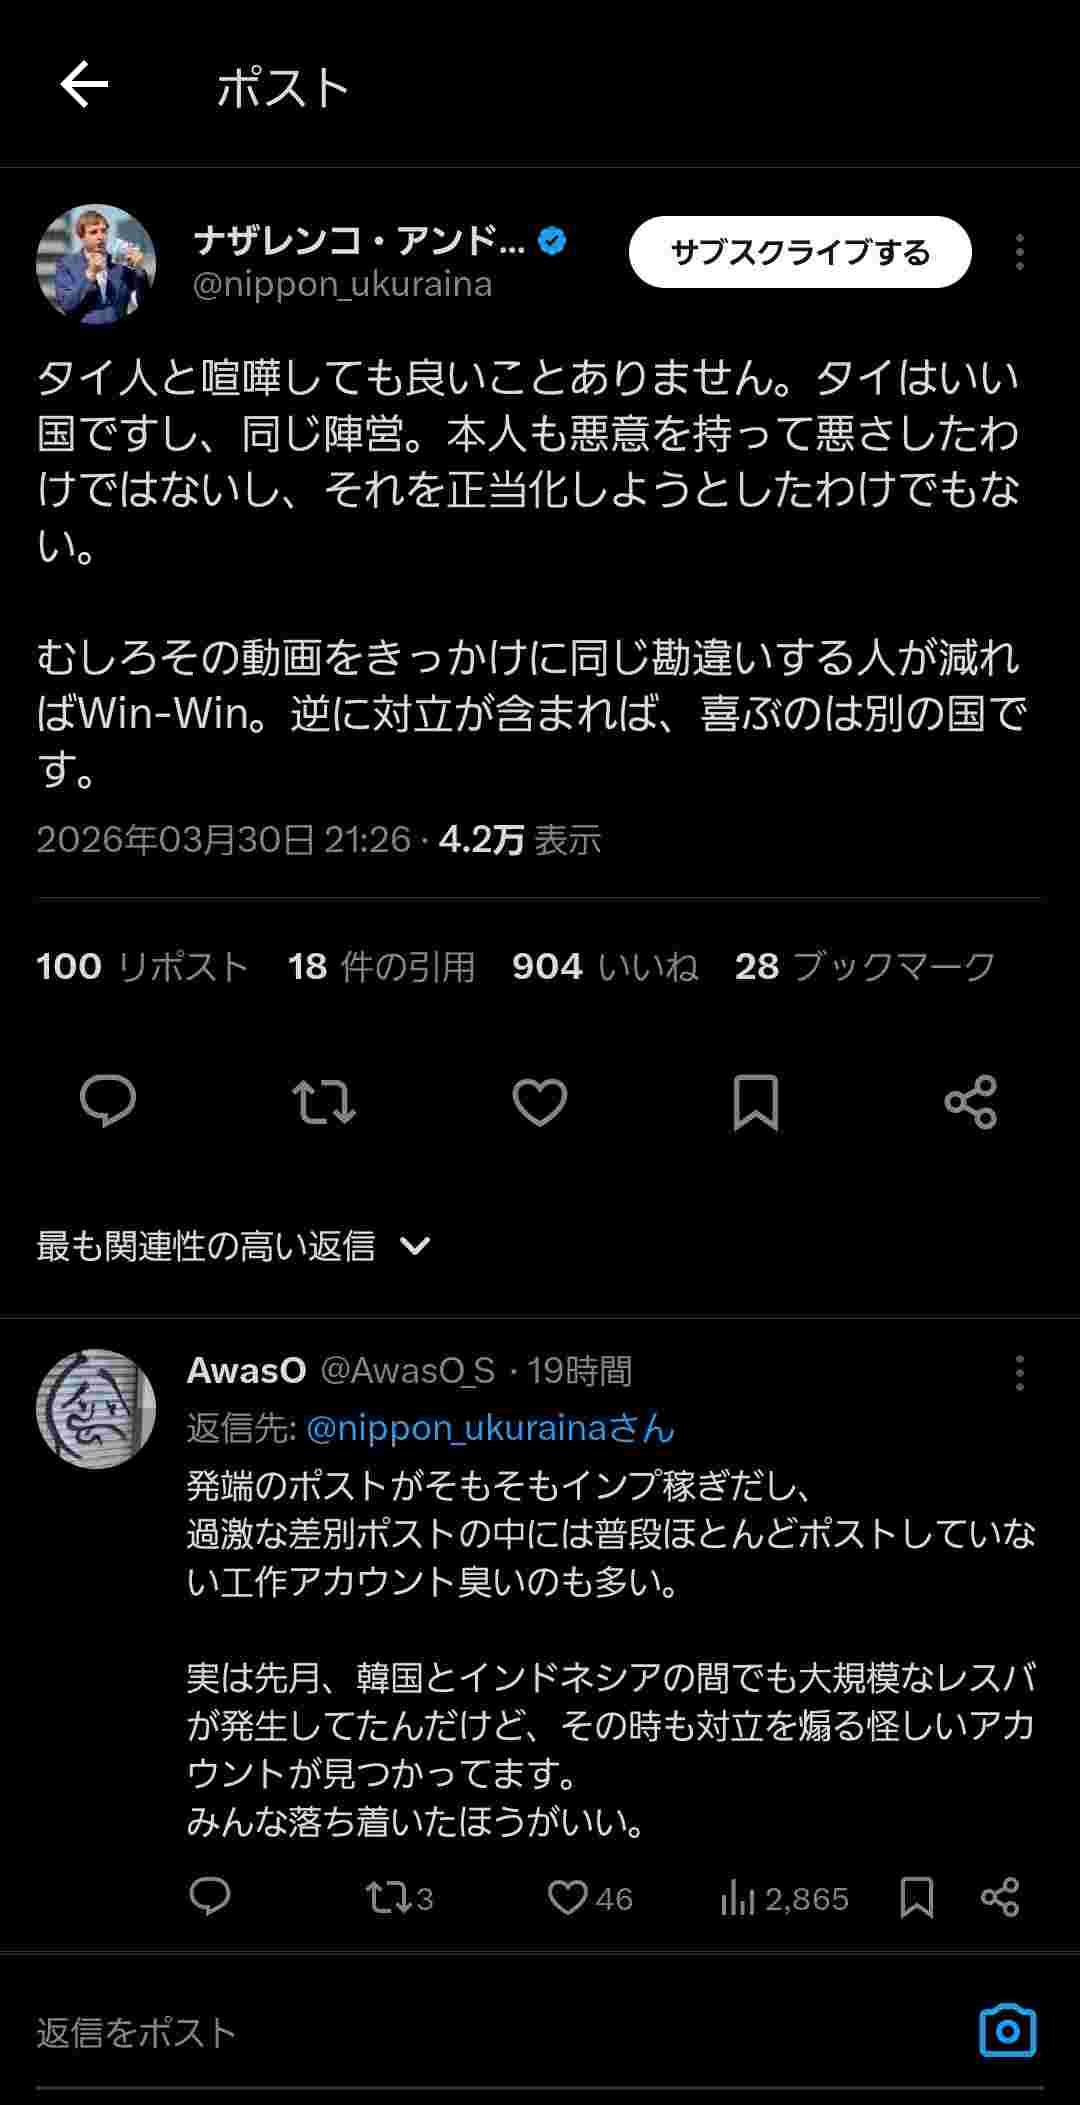Image resolution: width=1080 pixels, height=2105 pixels.
Task: Share the main post via share icon
Action: point(971,1102)
